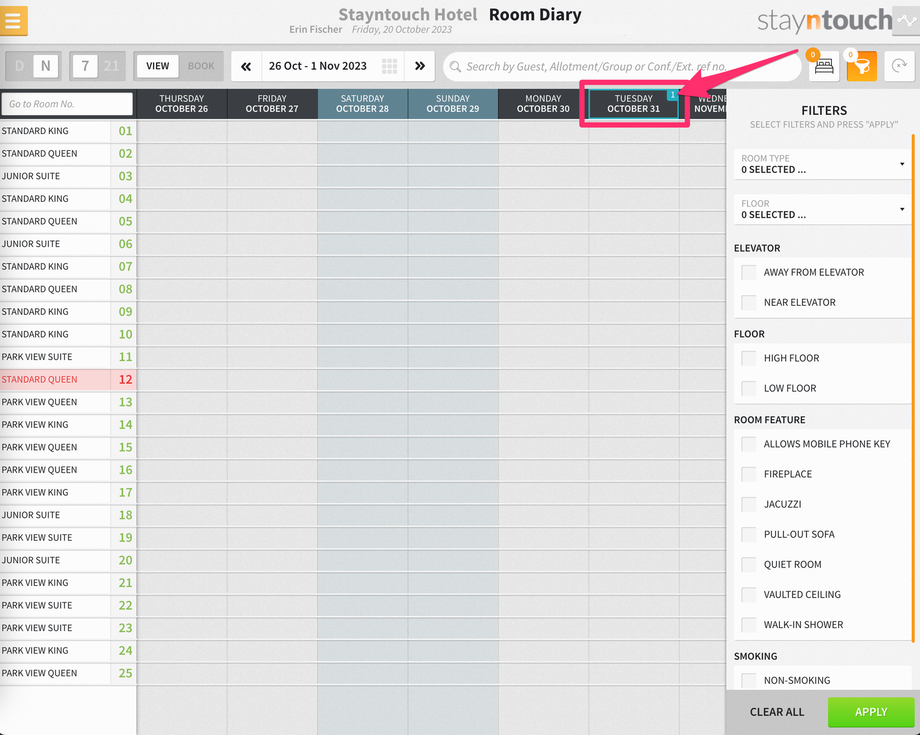920x735 pixels.
Task: Open the calendar grid date picker
Action: [389, 66]
